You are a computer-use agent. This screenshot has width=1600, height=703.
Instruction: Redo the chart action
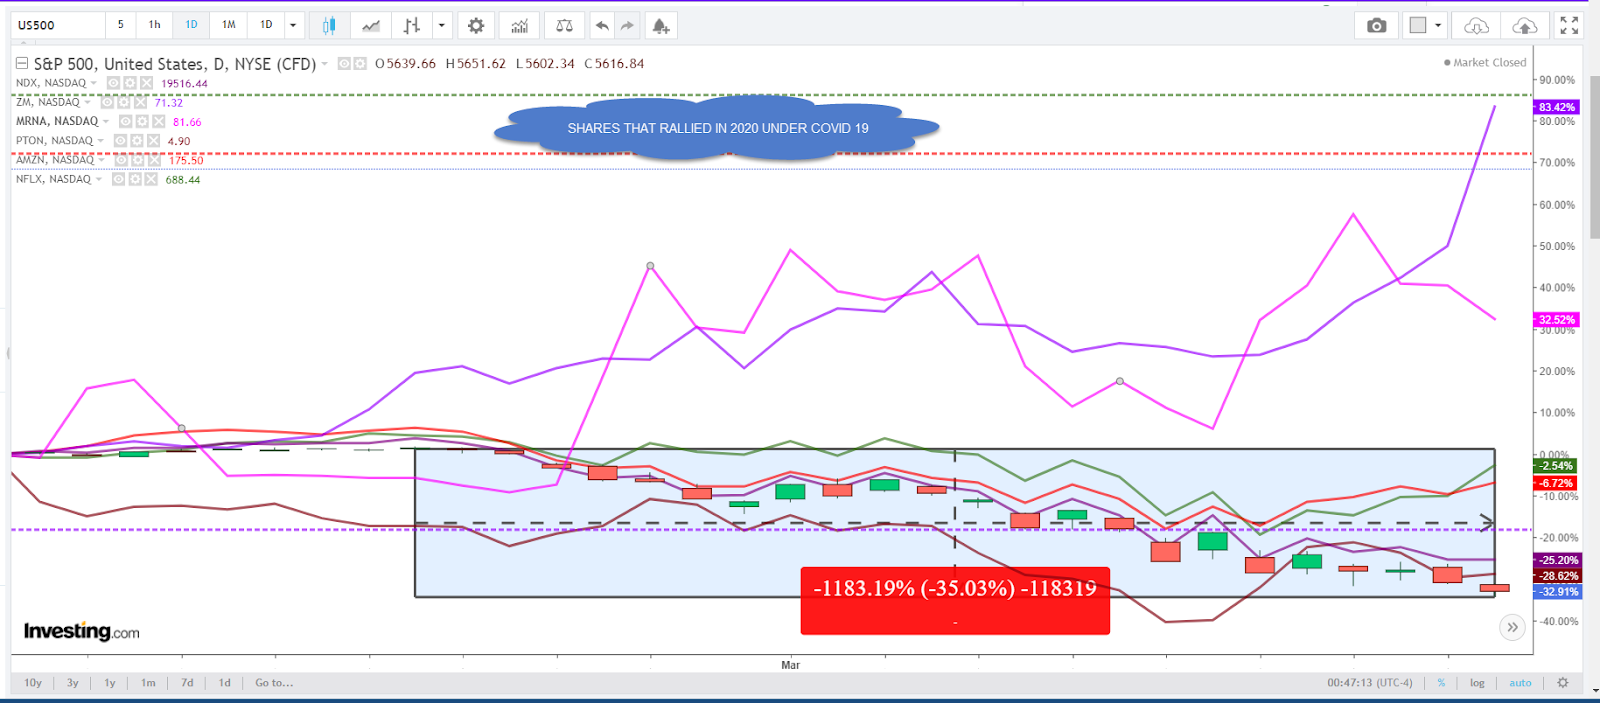pyautogui.click(x=627, y=25)
